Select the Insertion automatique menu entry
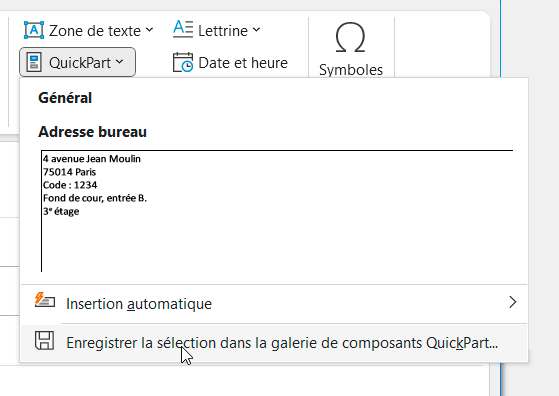Image resolution: width=559 pixels, height=396 pixels. point(274,304)
